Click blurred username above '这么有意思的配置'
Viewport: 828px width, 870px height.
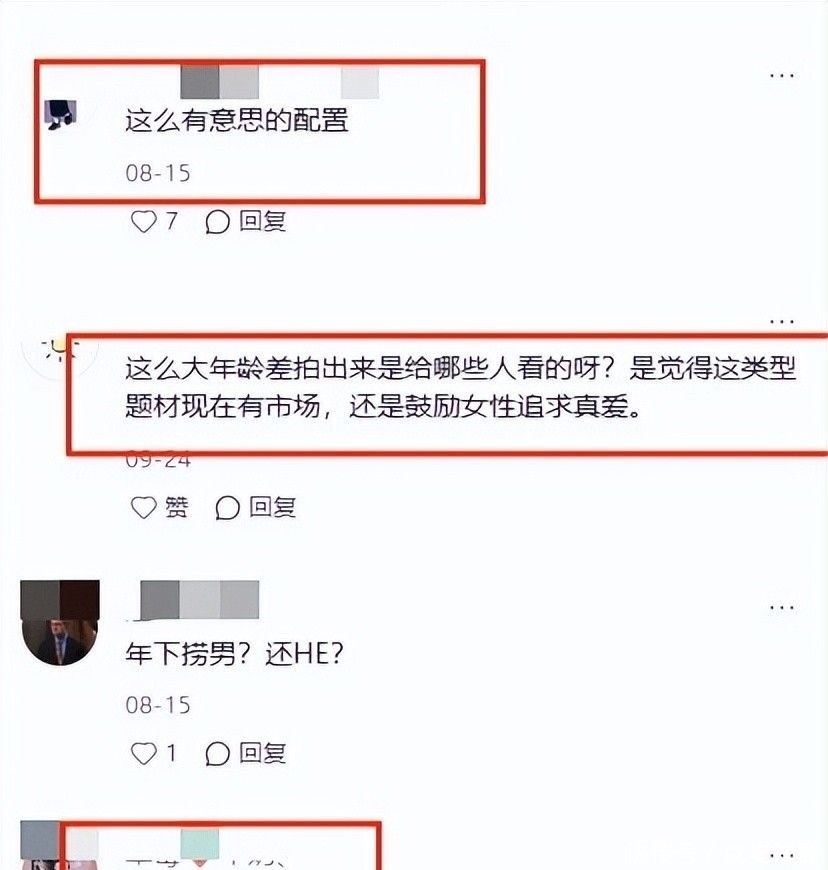(280, 82)
